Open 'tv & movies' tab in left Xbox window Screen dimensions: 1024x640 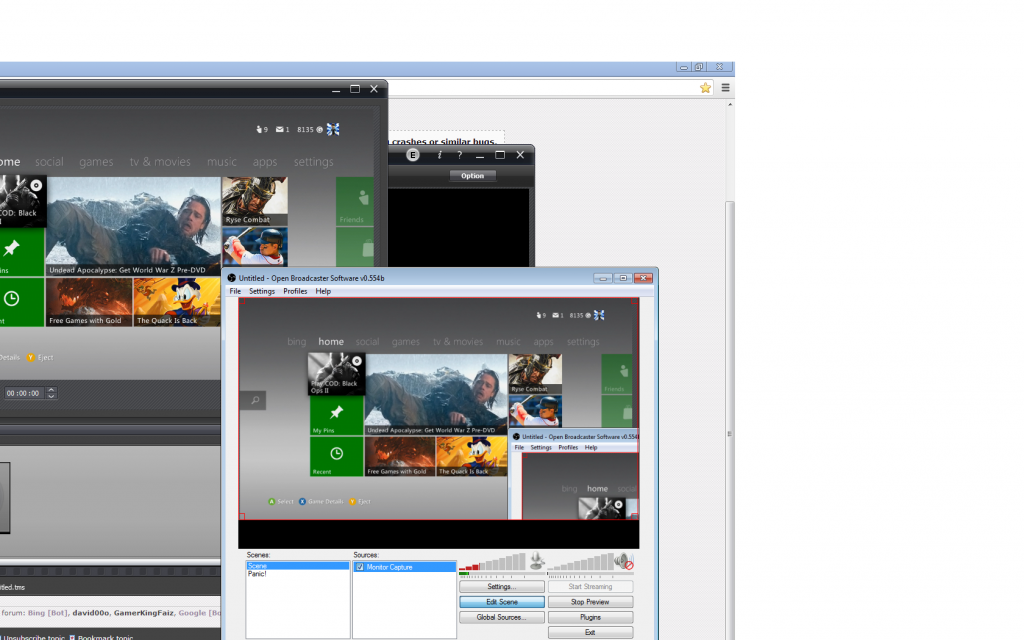click(160, 161)
